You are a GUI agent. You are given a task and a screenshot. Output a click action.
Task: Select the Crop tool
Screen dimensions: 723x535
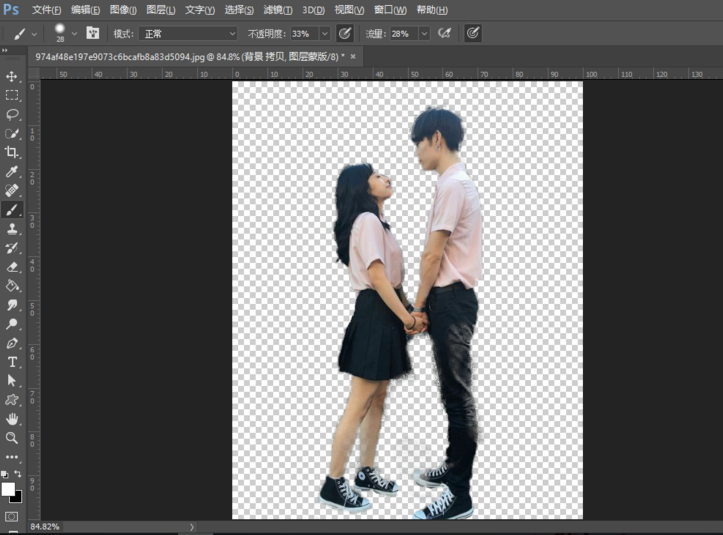[x=12, y=153]
